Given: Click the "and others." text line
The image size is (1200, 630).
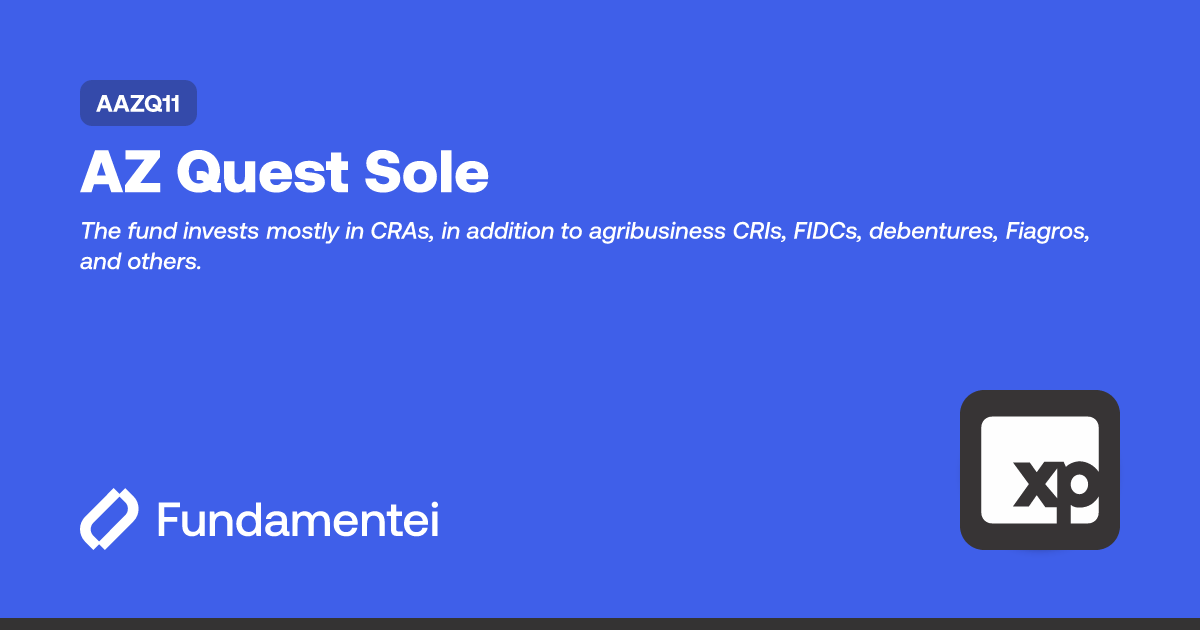Looking at the screenshot, I should pos(142,264).
